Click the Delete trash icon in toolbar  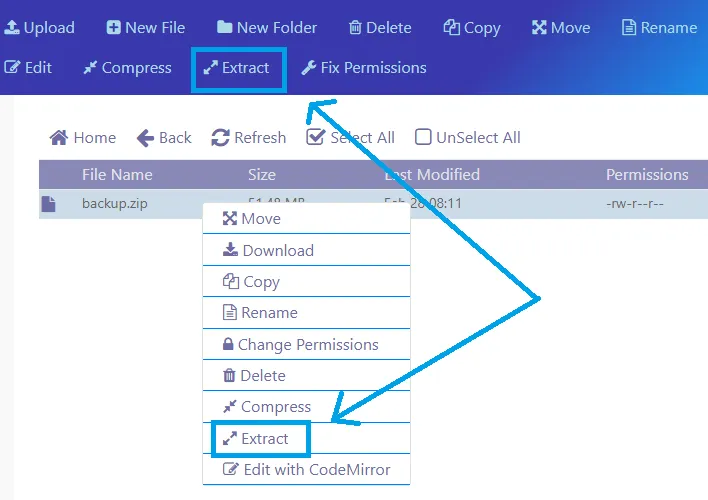pyautogui.click(x=355, y=28)
